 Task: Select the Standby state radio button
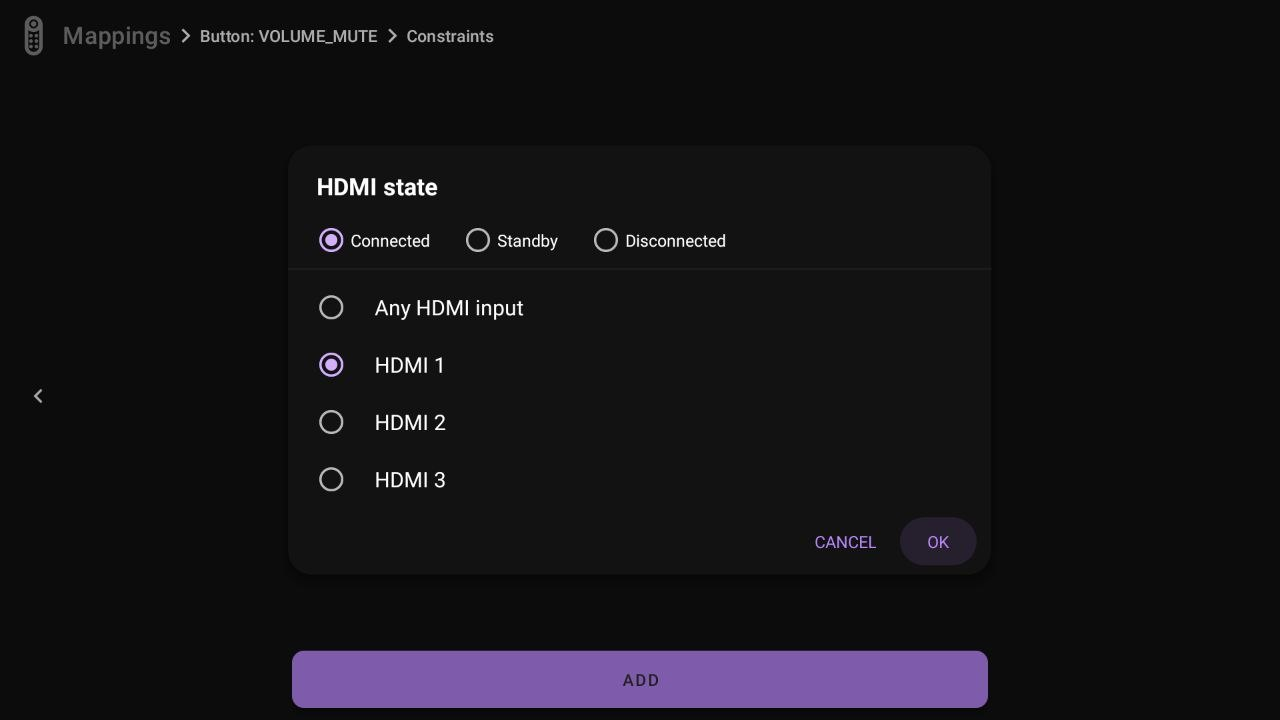[478, 240]
